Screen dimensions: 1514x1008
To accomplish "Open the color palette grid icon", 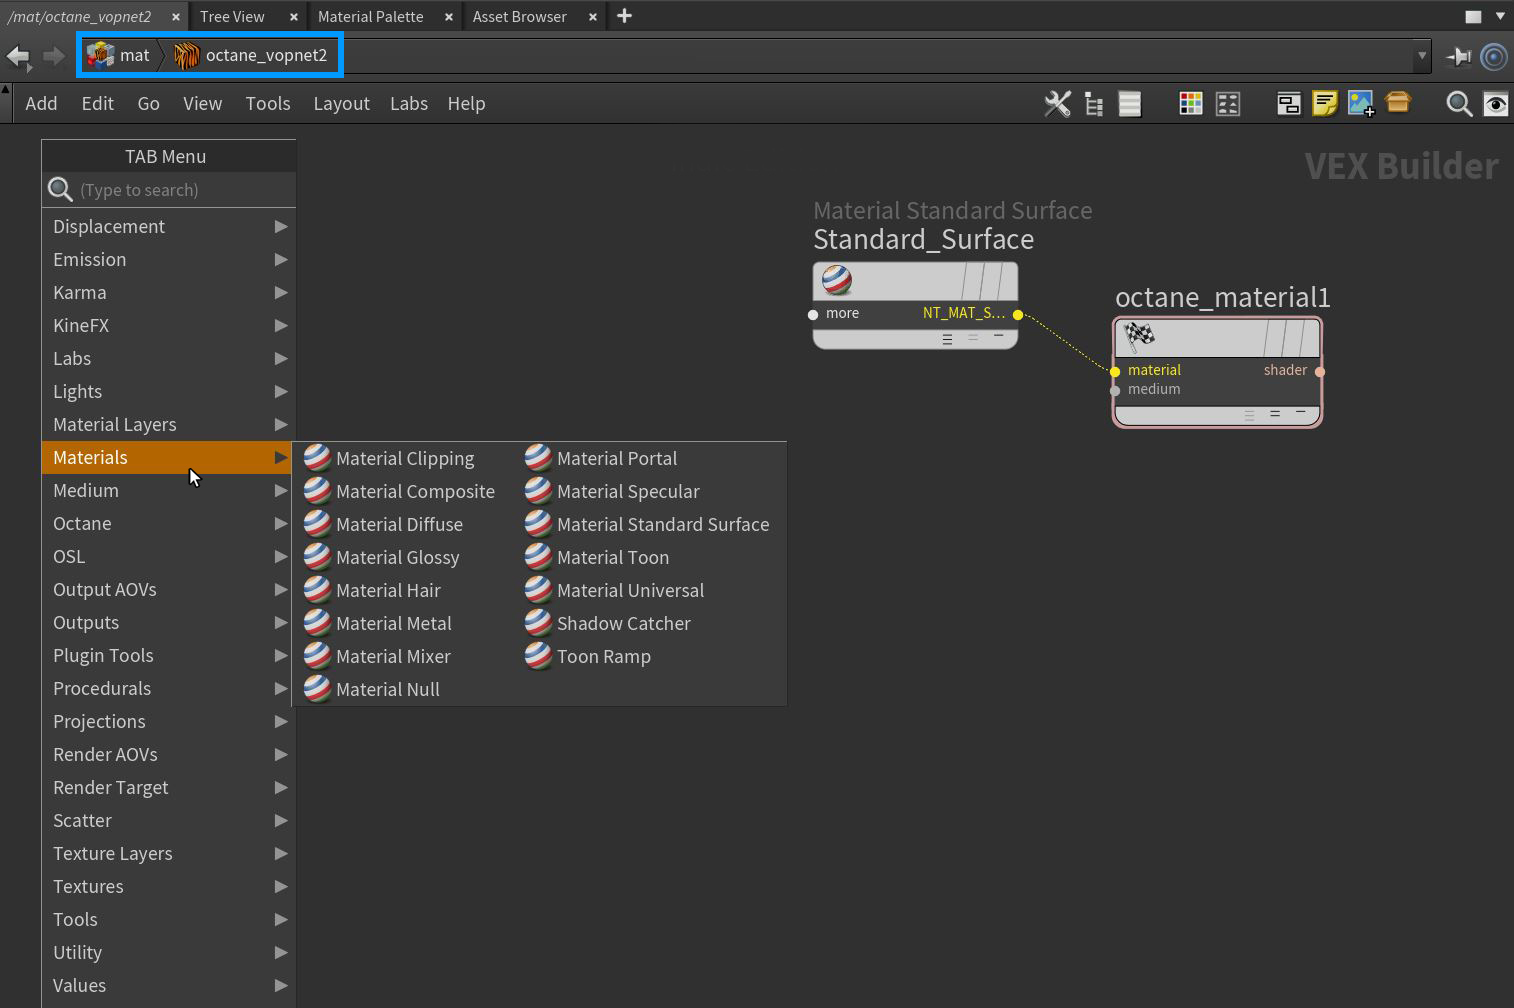I will [1190, 104].
